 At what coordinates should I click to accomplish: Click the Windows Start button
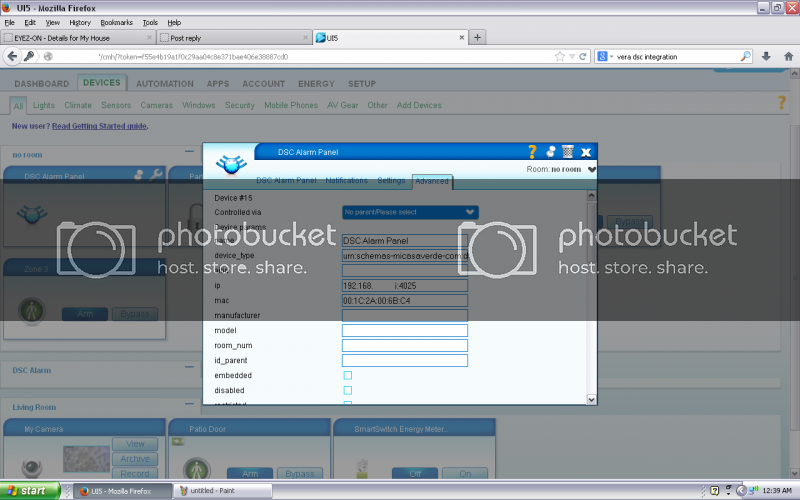coord(29,491)
